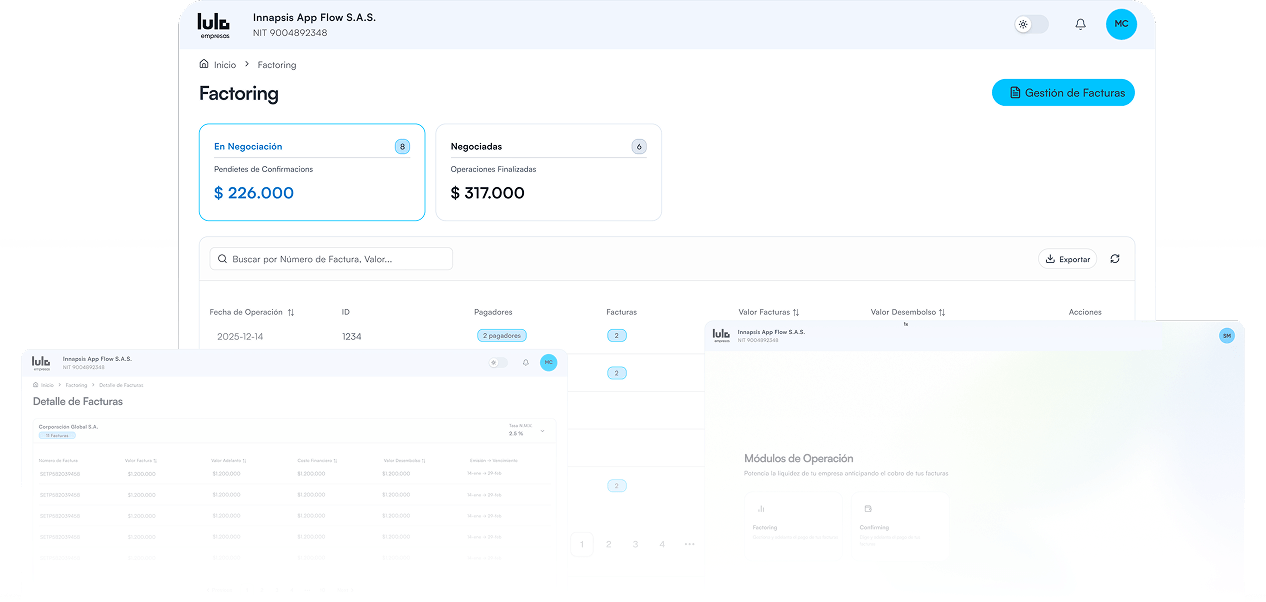Click the lulo empresas logo in main header
The width and height of the screenshot is (1266, 602).
pyautogui.click(x=213, y=25)
